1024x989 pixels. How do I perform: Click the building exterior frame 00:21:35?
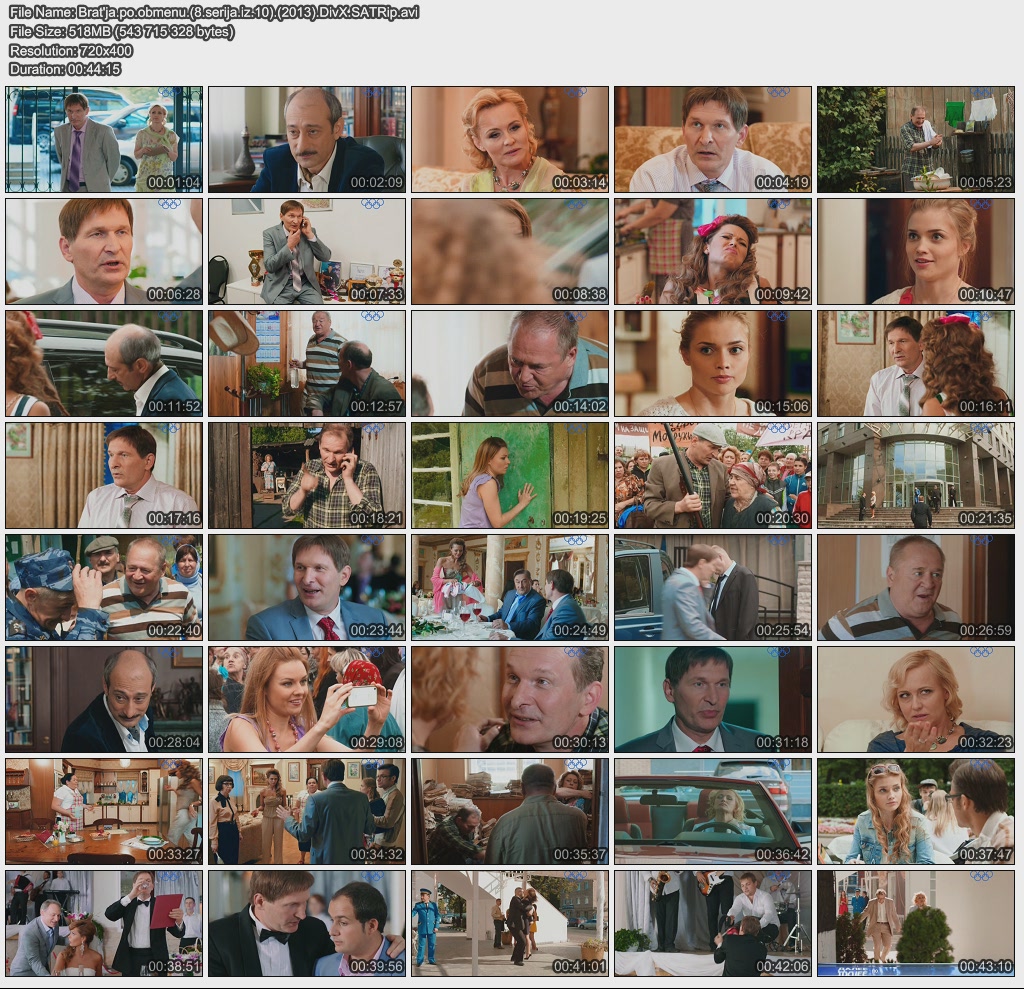click(915, 475)
